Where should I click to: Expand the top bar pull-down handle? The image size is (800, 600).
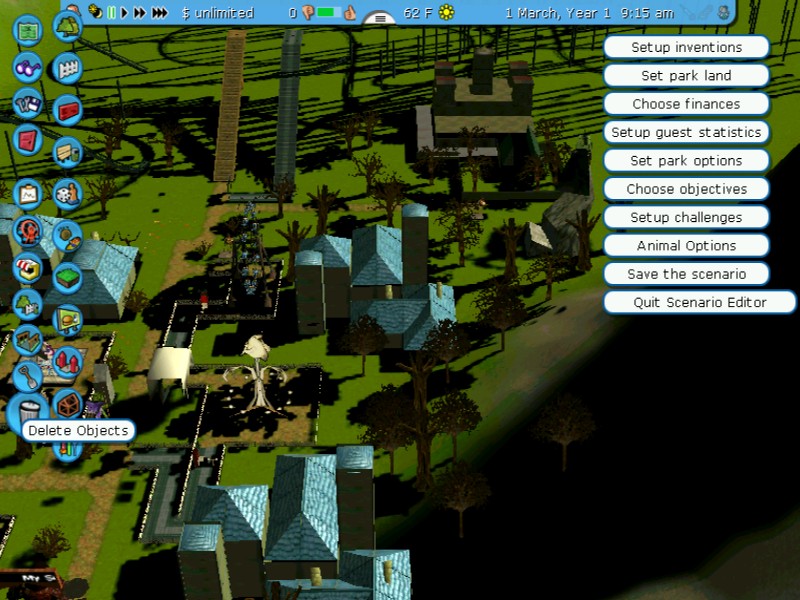pos(380,18)
